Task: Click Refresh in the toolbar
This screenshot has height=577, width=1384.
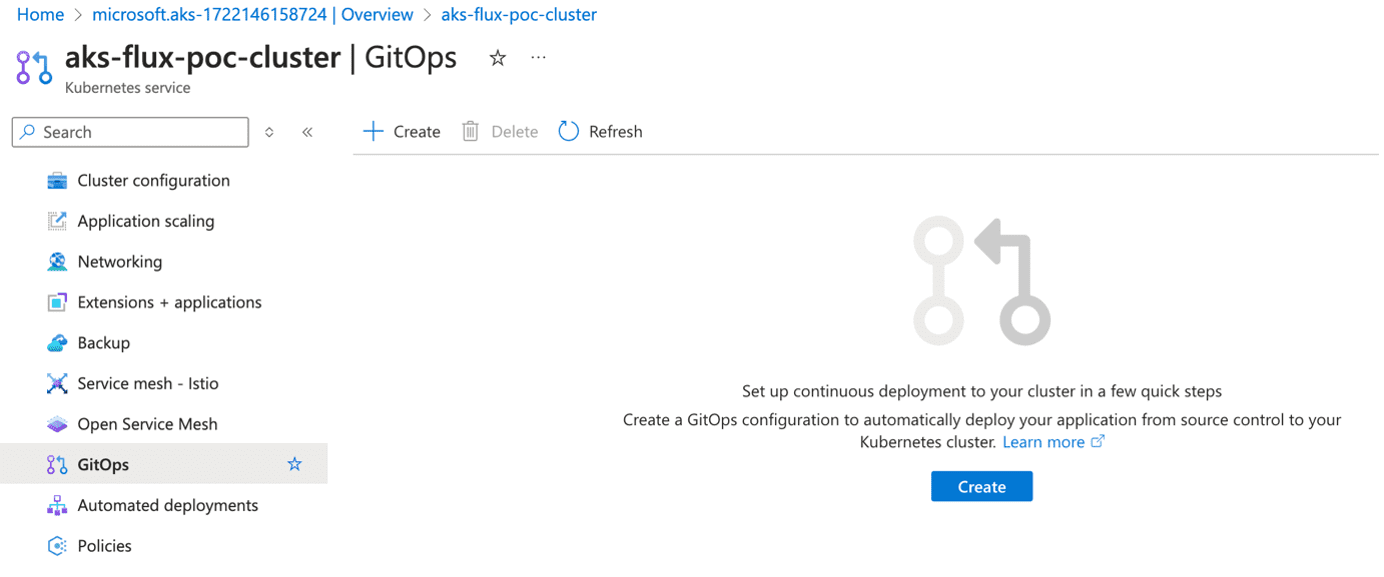Action: 600,132
